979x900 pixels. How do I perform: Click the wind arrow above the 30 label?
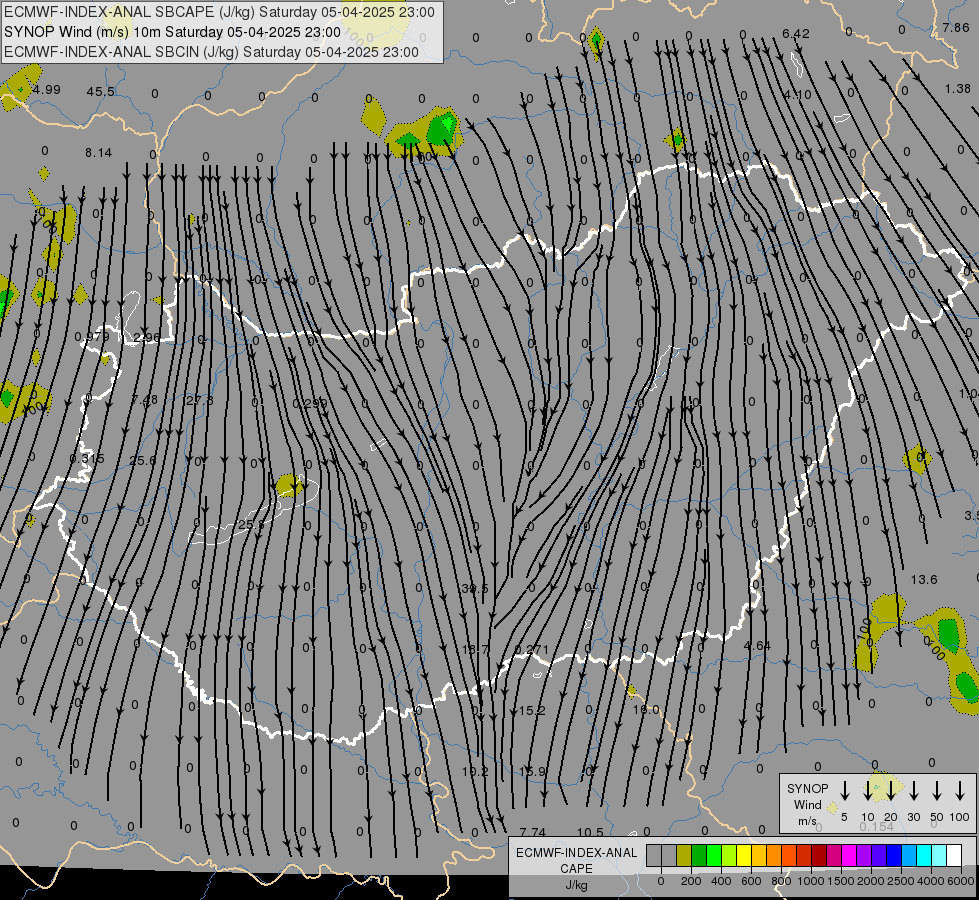pos(913,790)
